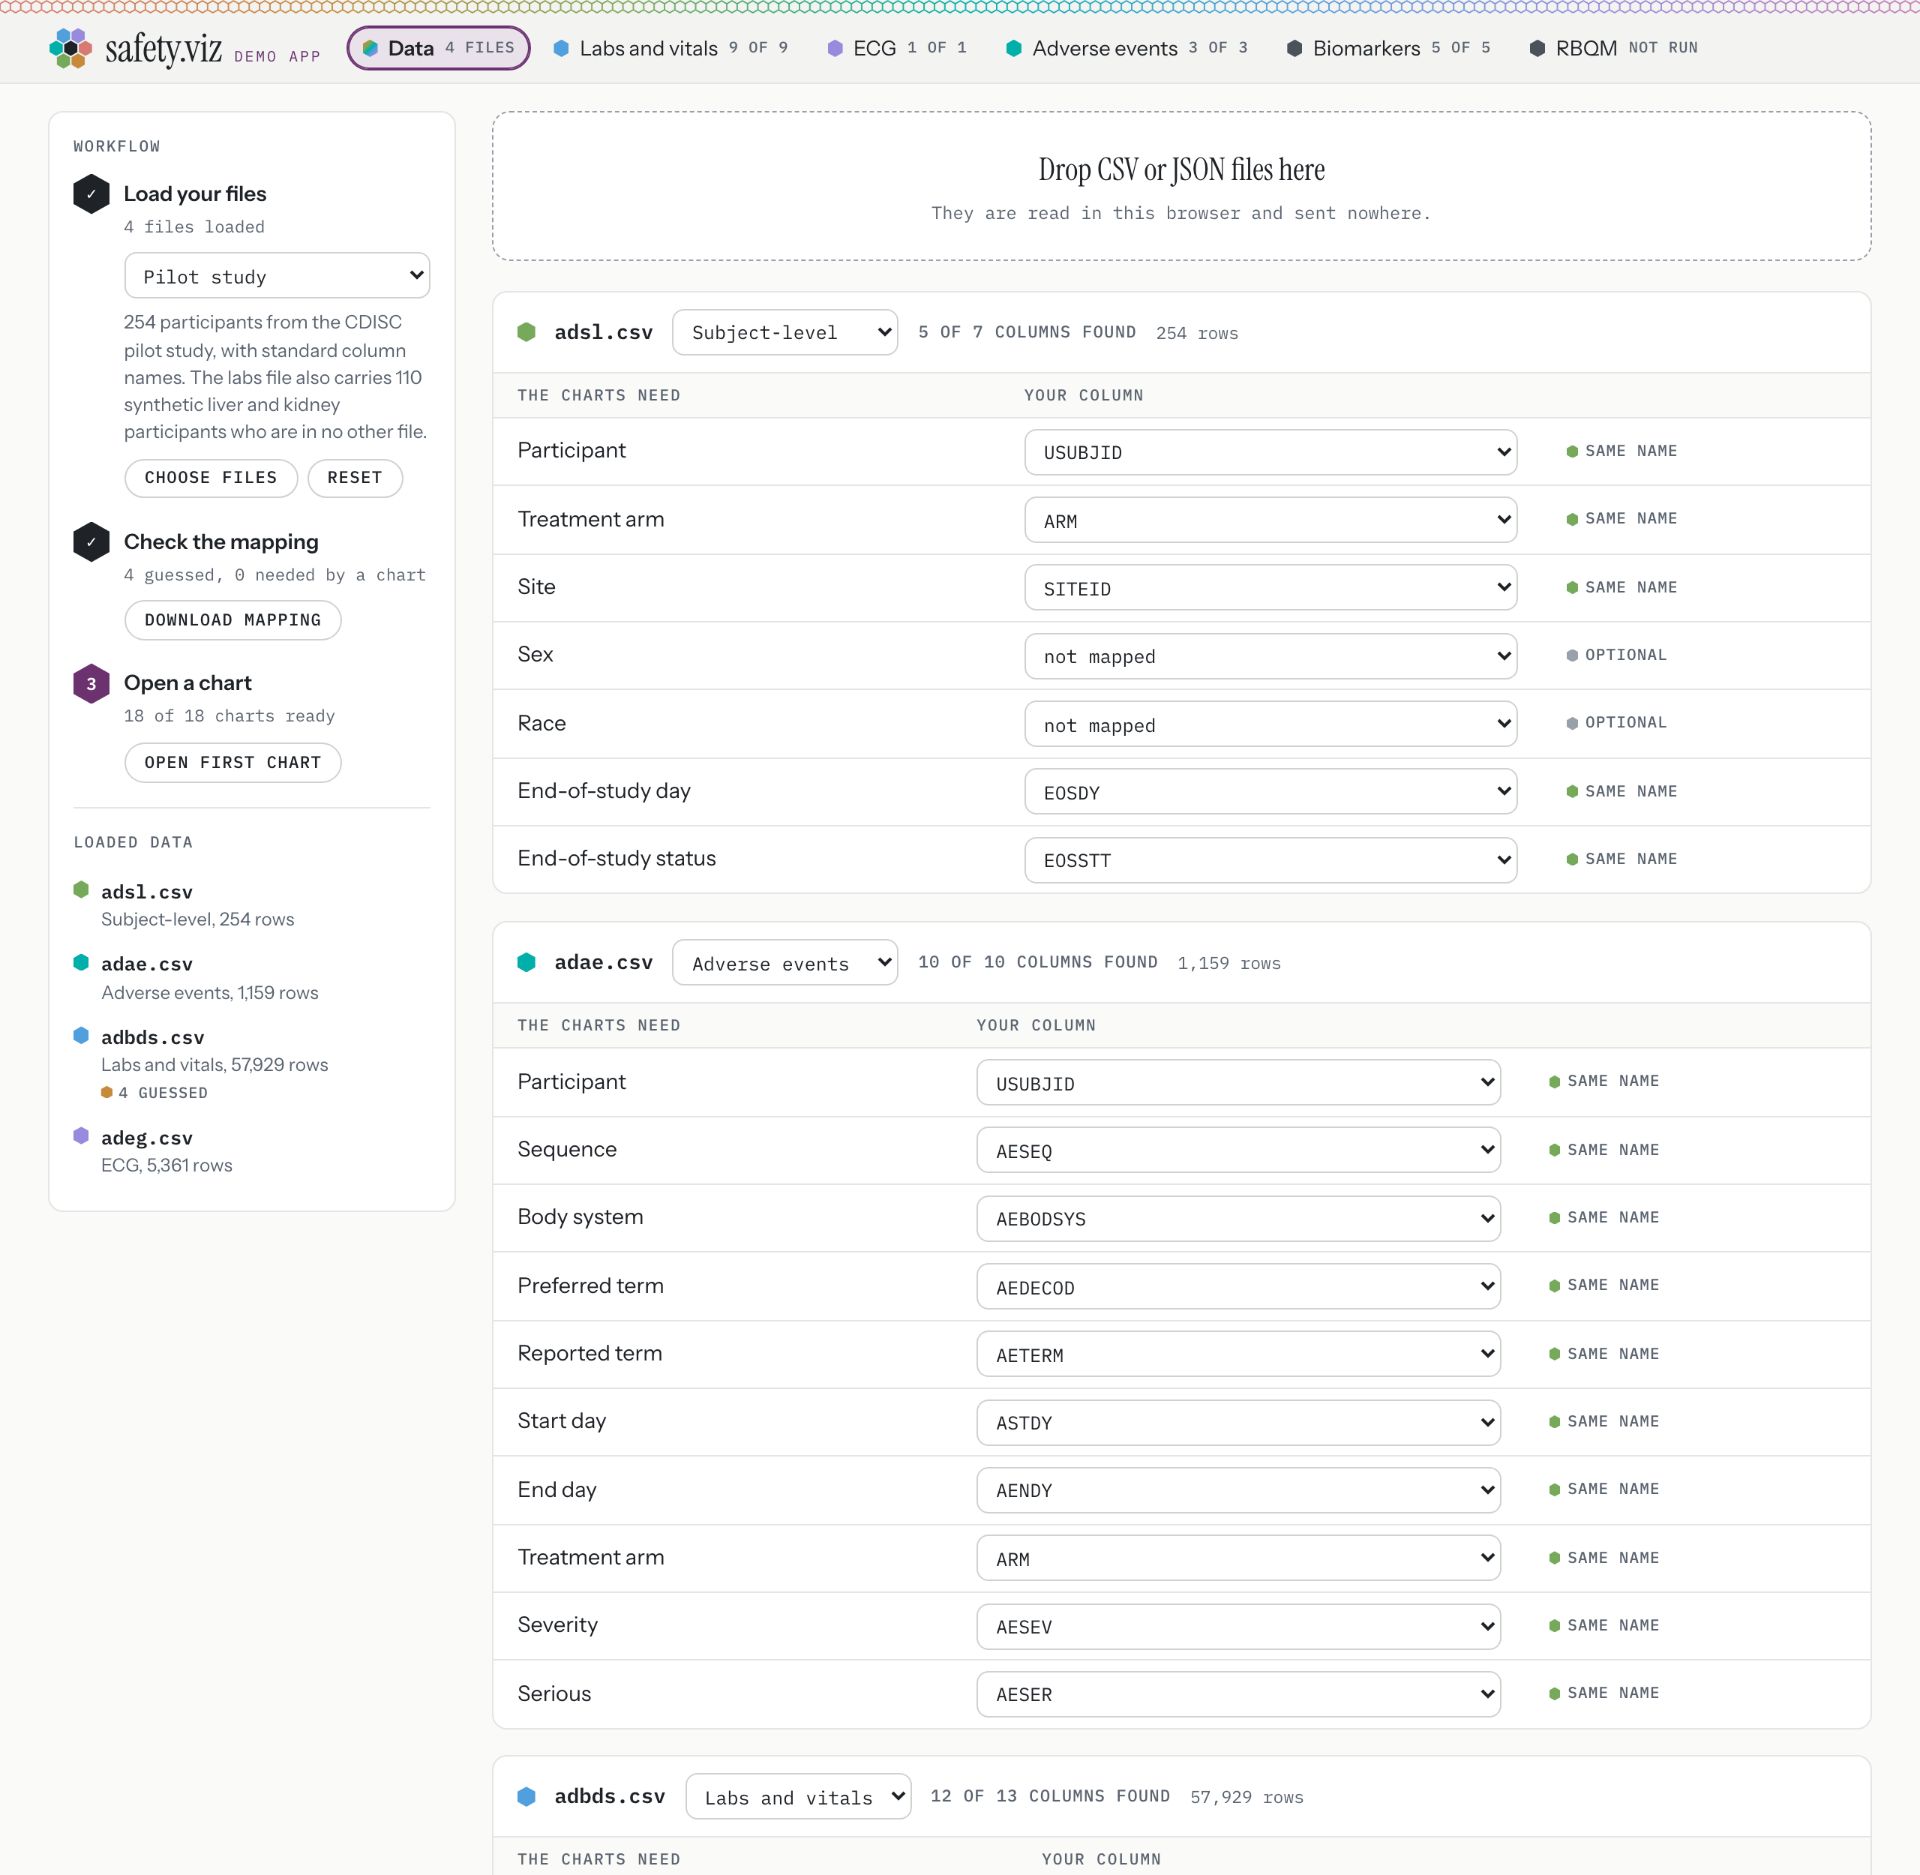
Task: Open the AESEV Severity mapping dropdown
Action: click(x=1238, y=1626)
